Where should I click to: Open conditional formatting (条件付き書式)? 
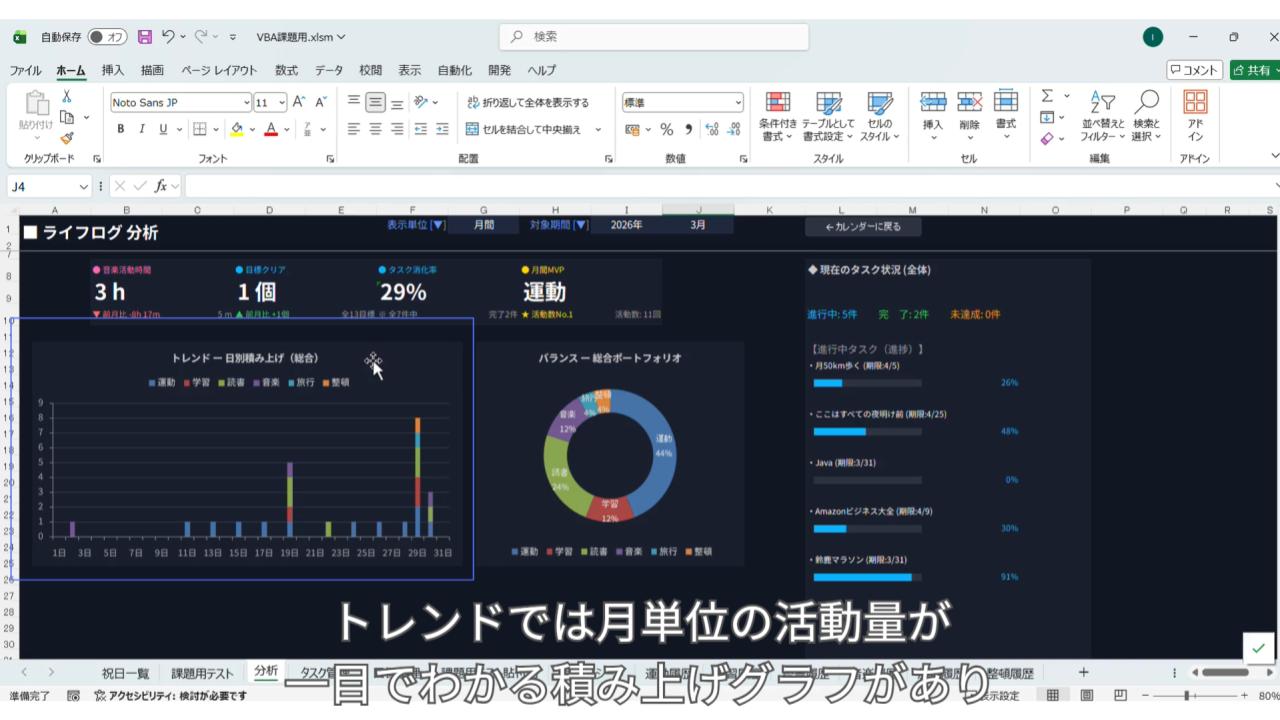coord(778,117)
